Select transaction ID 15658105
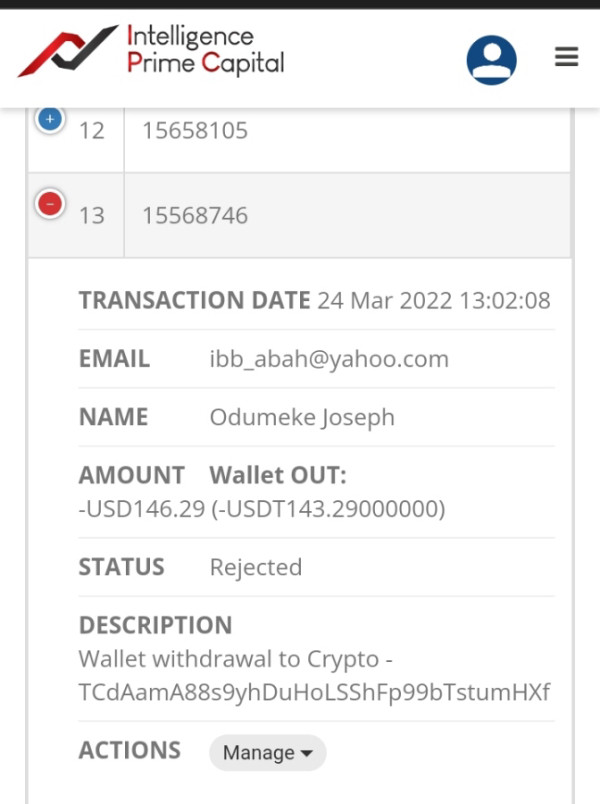 coord(195,131)
